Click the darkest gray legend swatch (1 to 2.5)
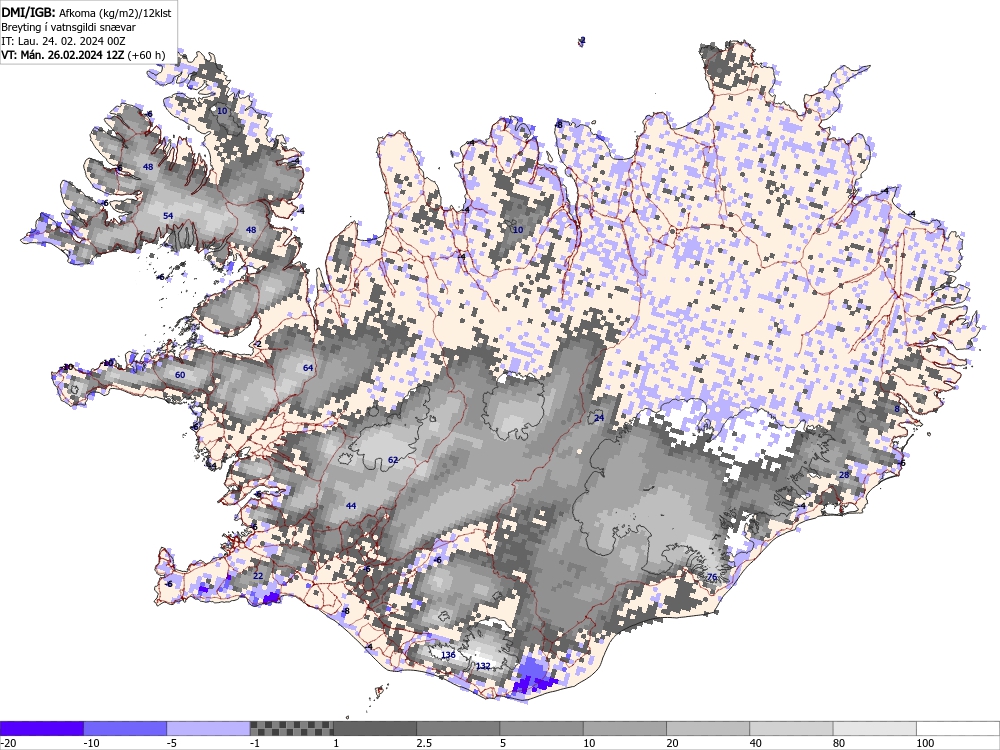 (x=375, y=728)
